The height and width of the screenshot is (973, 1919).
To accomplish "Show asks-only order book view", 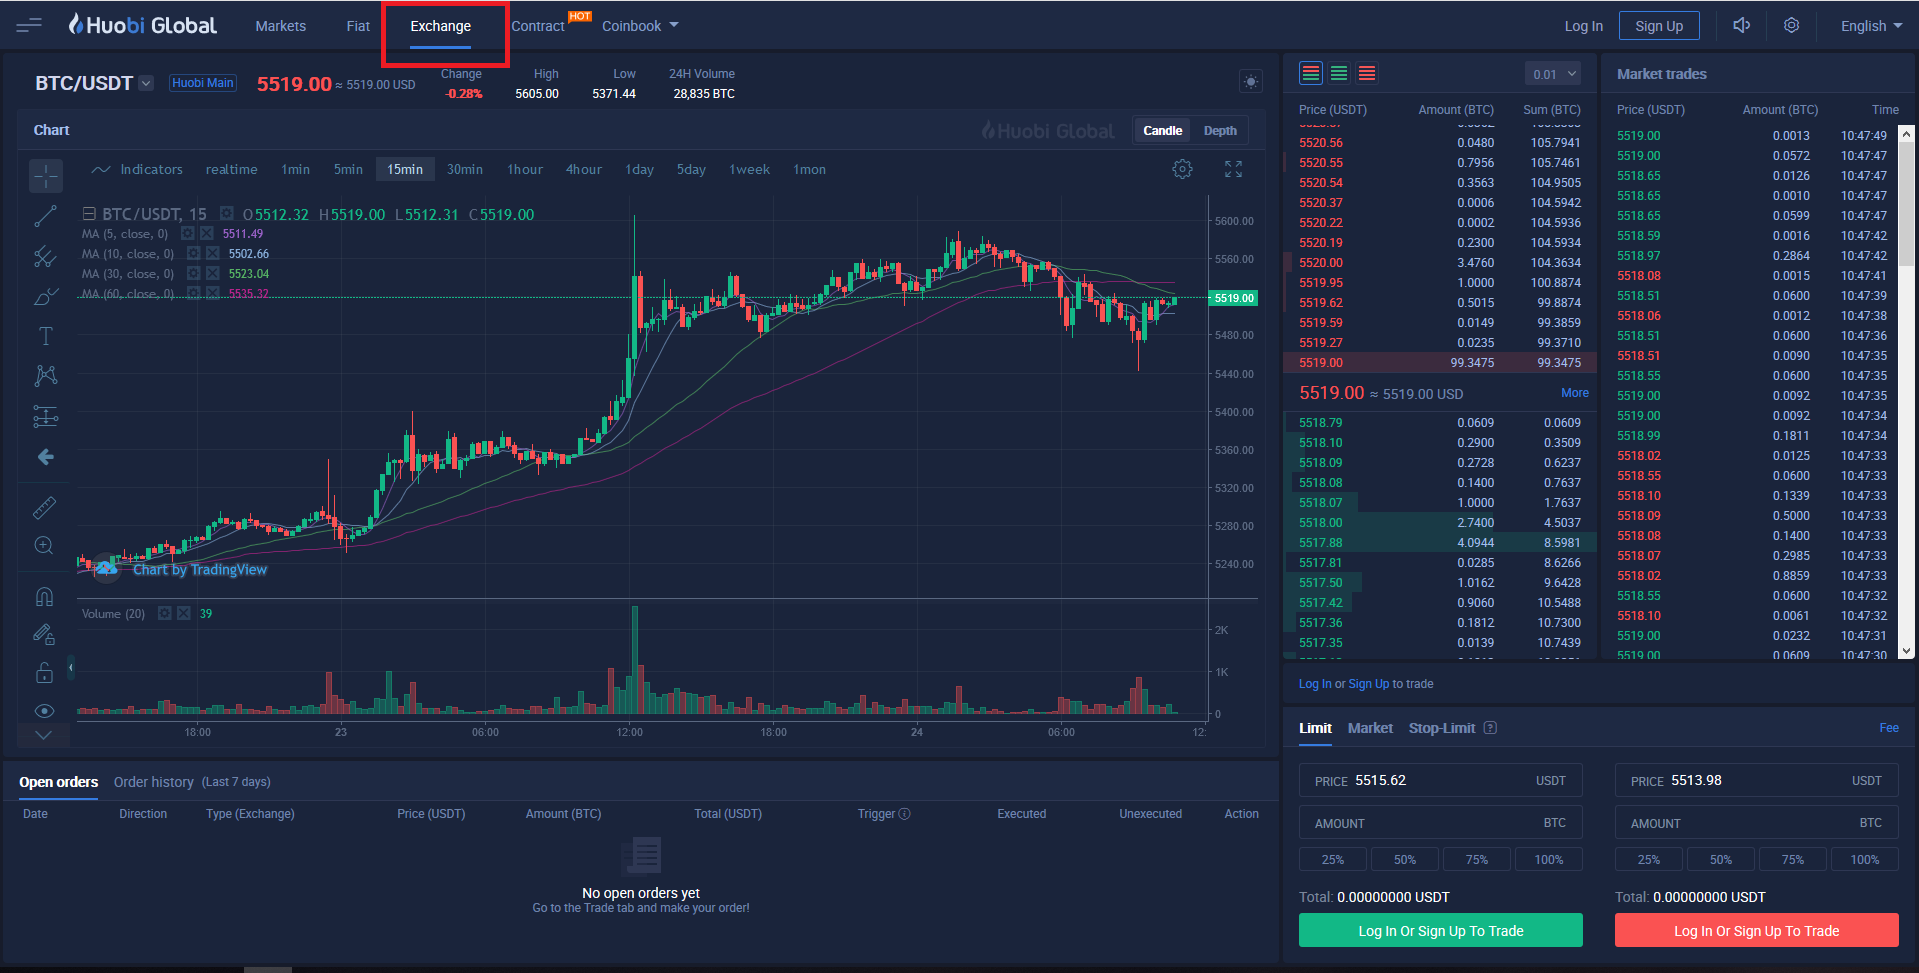I will pyautogui.click(x=1367, y=73).
